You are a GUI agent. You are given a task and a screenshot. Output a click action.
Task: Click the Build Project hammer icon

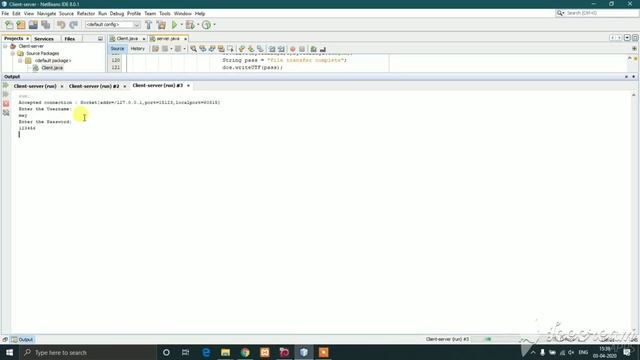149,25
